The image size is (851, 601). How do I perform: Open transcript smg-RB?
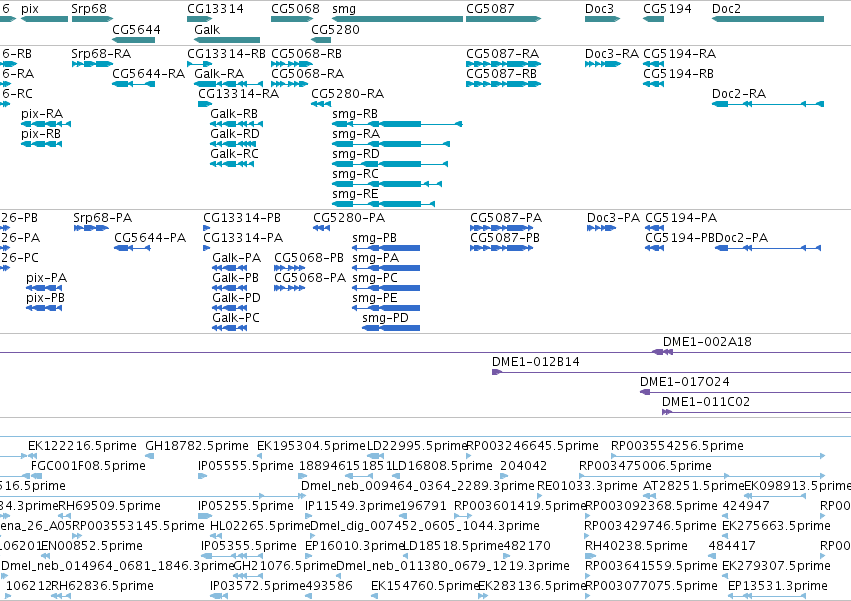click(x=355, y=114)
